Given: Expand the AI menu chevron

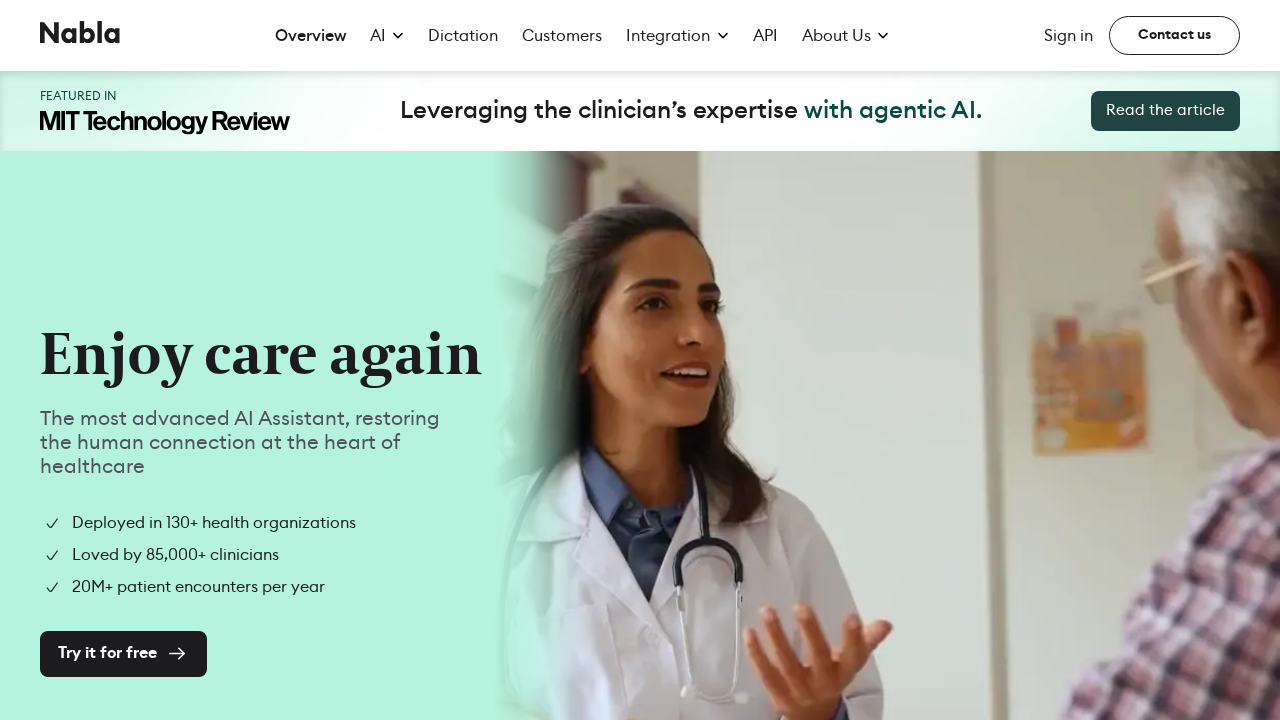Looking at the screenshot, I should click(398, 36).
